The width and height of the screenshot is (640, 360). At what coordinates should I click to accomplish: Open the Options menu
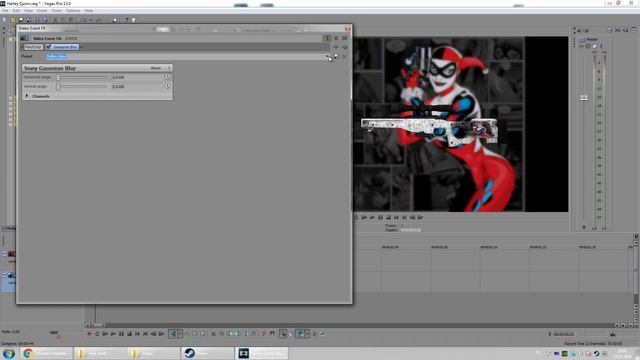click(x=73, y=11)
